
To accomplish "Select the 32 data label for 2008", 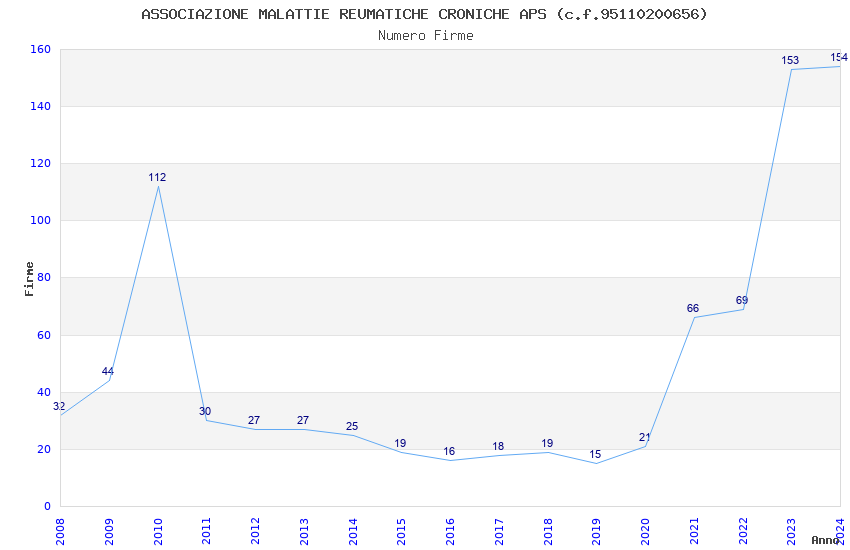I will pyautogui.click(x=59, y=407).
